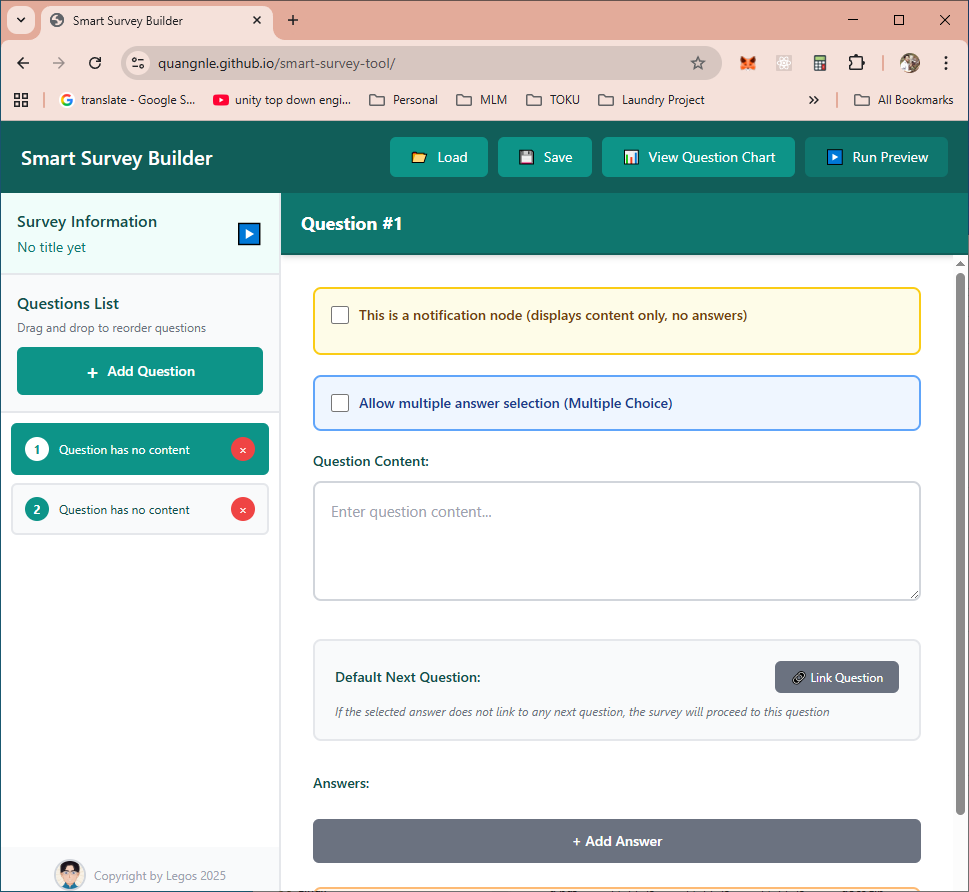
Task: Open the MetaMask fox extension
Action: click(x=747, y=63)
